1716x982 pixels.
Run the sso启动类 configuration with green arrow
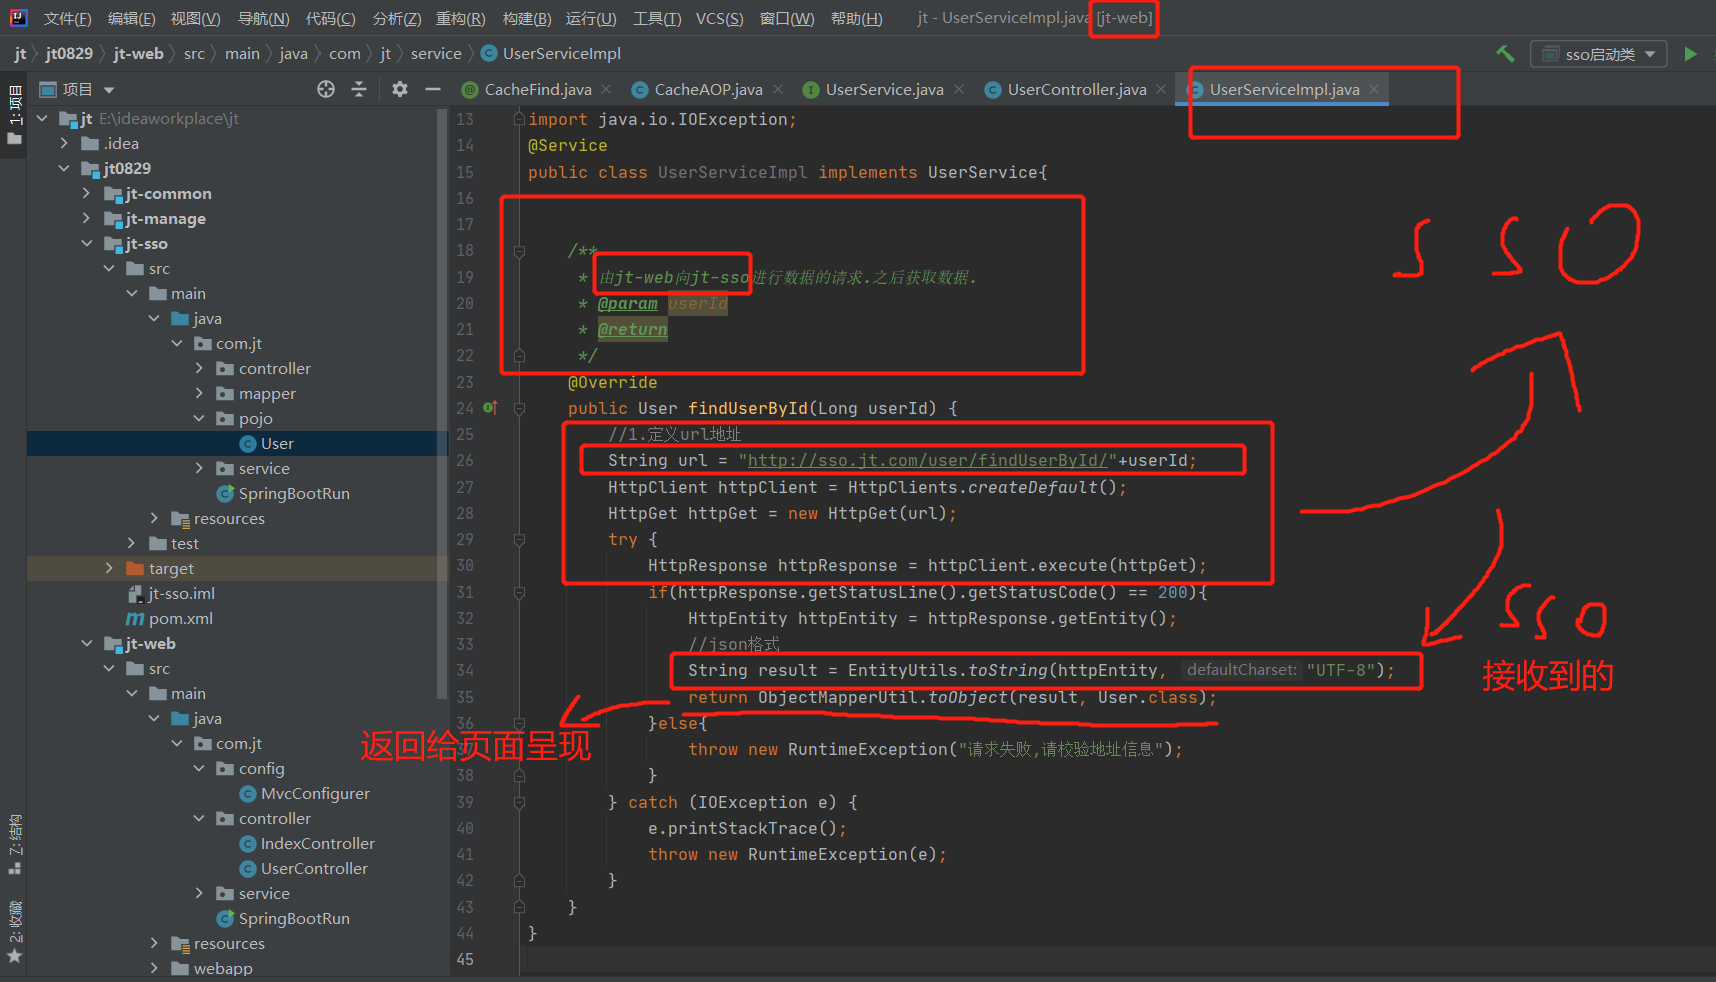[1690, 54]
